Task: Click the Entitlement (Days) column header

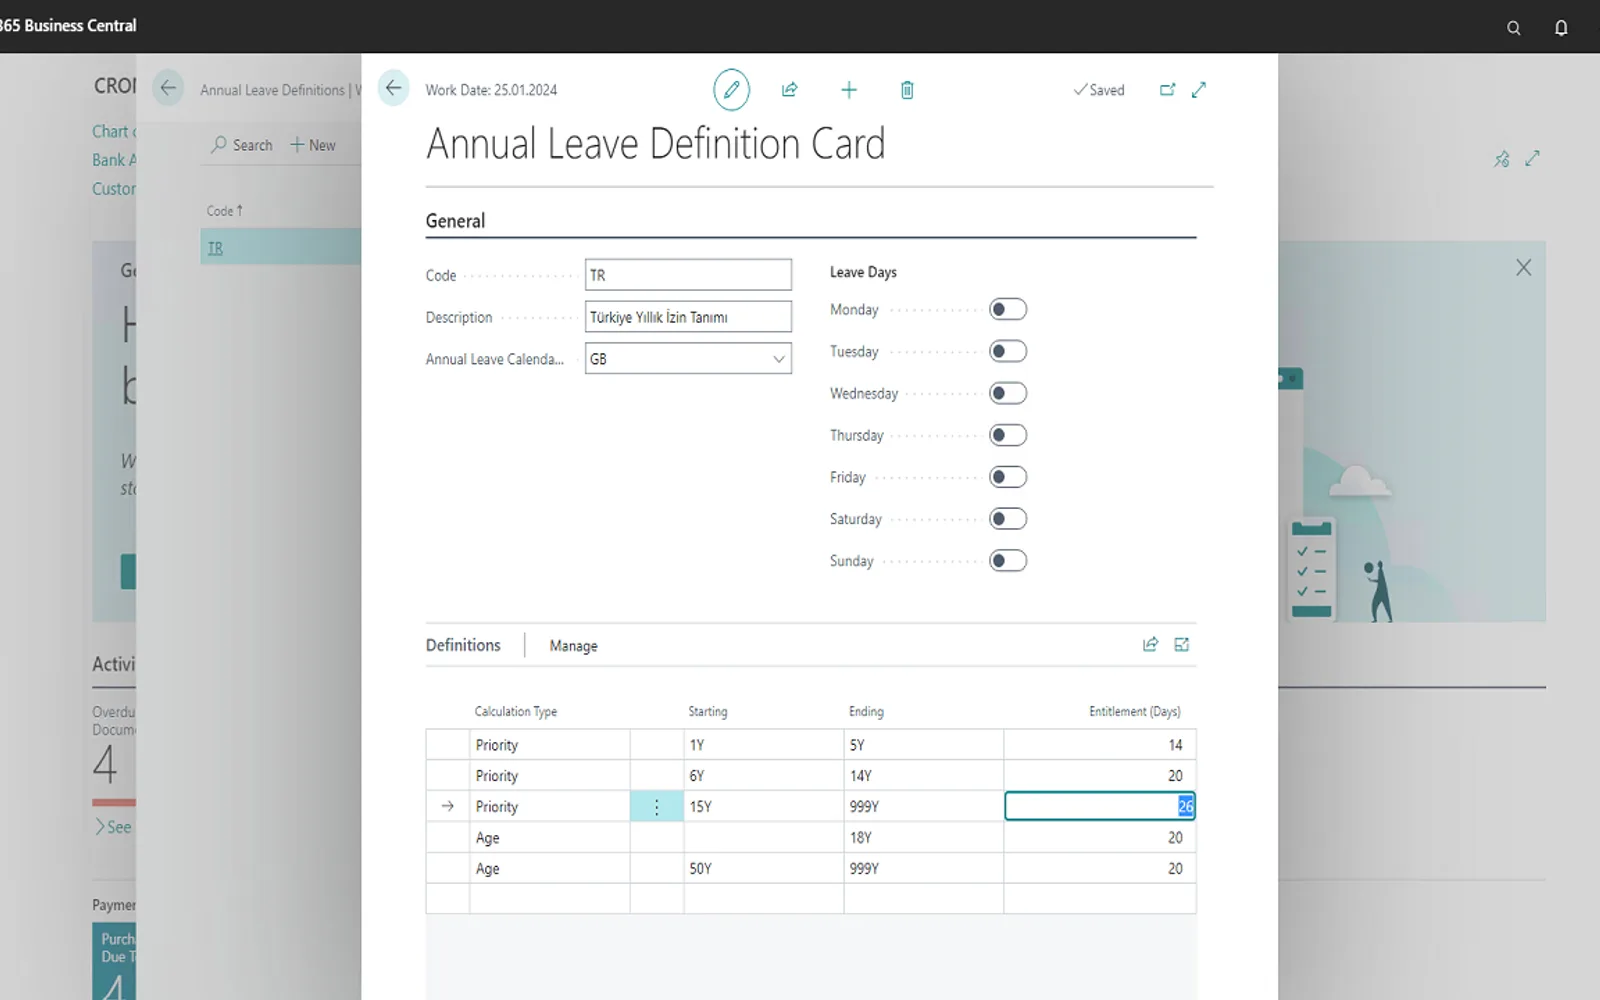Action: (x=1135, y=712)
